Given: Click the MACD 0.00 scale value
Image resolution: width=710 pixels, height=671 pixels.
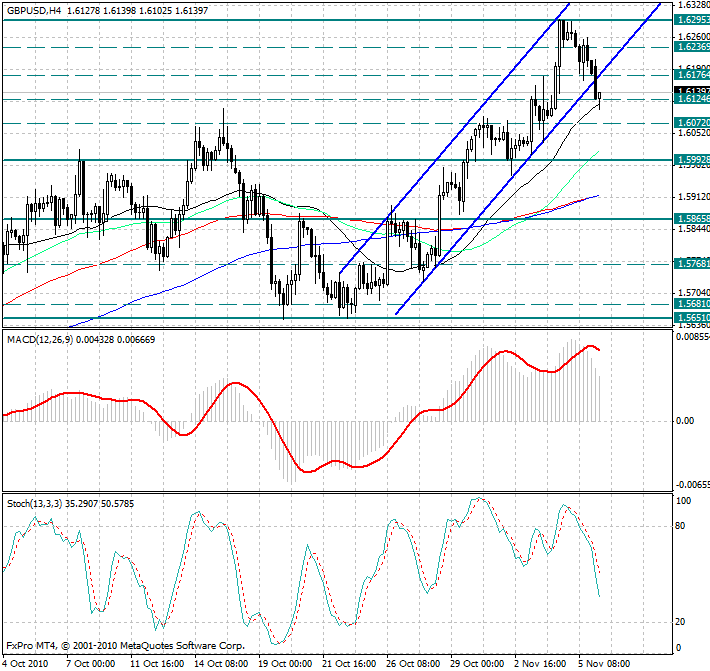Looking at the screenshot, I should click(685, 421).
